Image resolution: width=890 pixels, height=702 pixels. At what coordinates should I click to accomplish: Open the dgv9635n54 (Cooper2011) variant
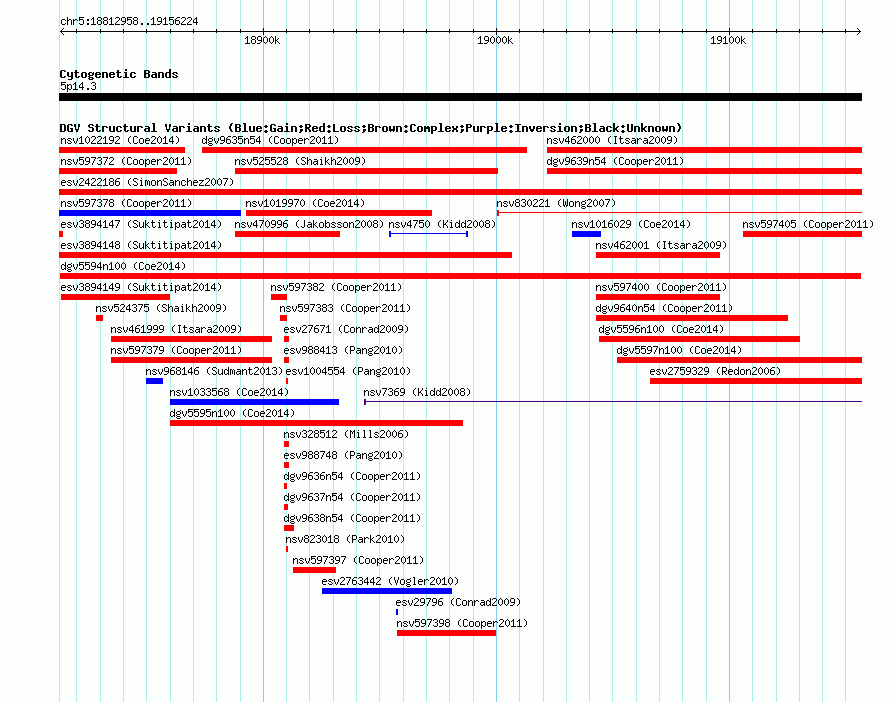[270, 140]
